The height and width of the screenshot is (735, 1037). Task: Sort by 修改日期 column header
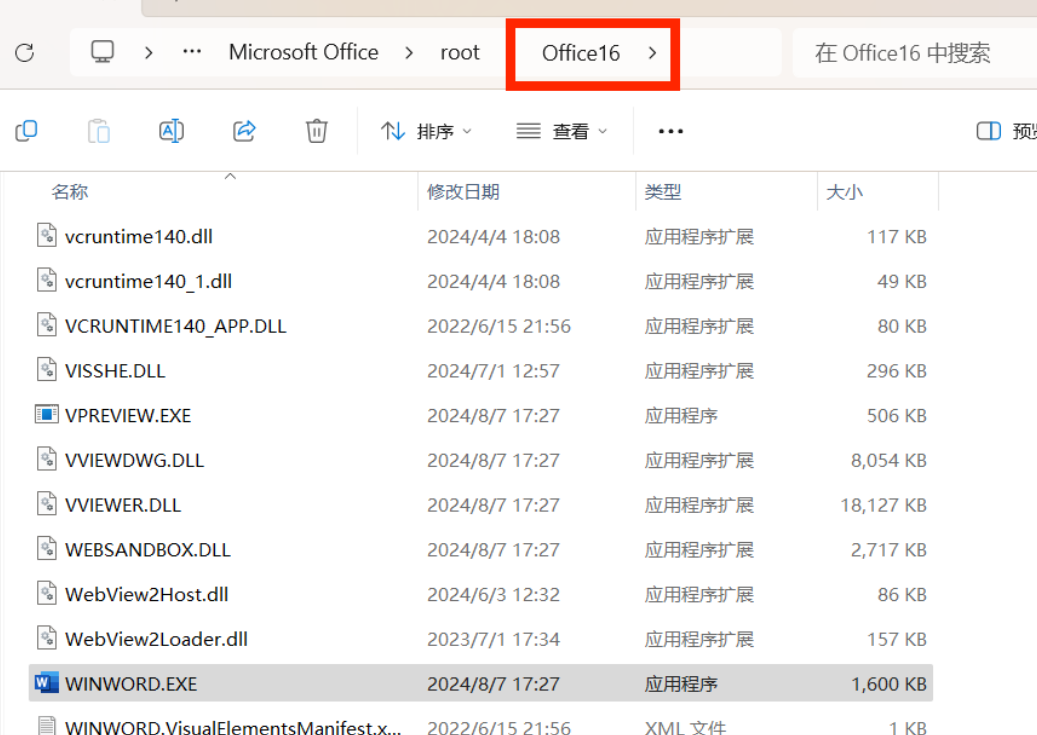[463, 192]
